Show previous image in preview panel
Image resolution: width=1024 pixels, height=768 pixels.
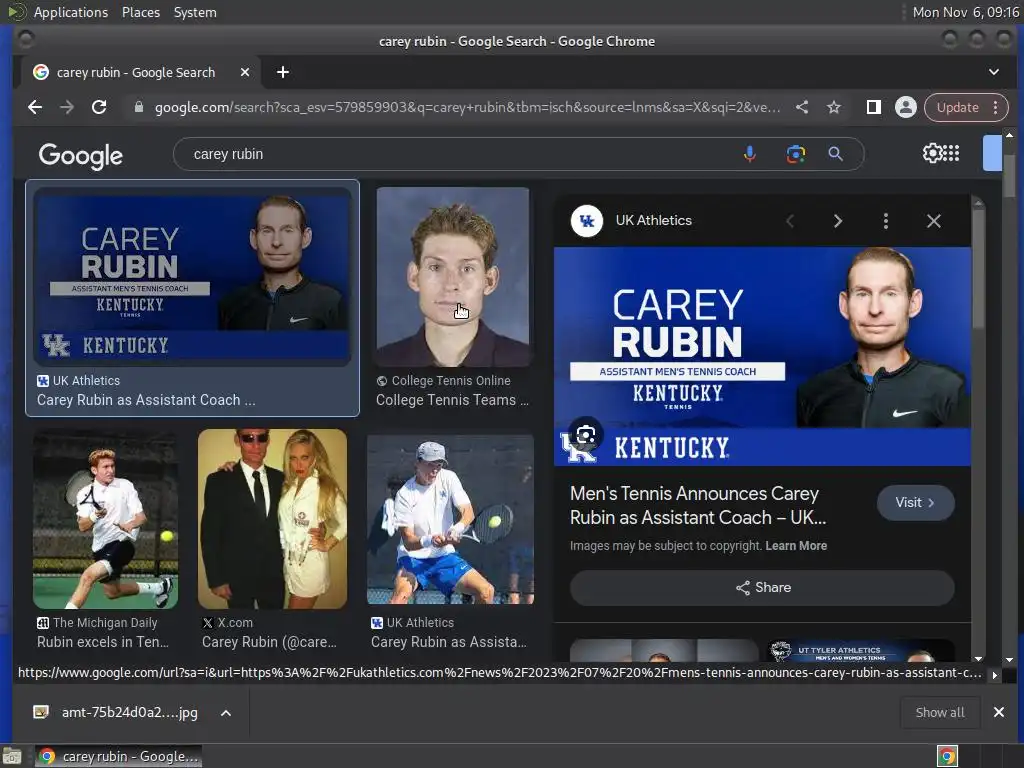(x=790, y=221)
